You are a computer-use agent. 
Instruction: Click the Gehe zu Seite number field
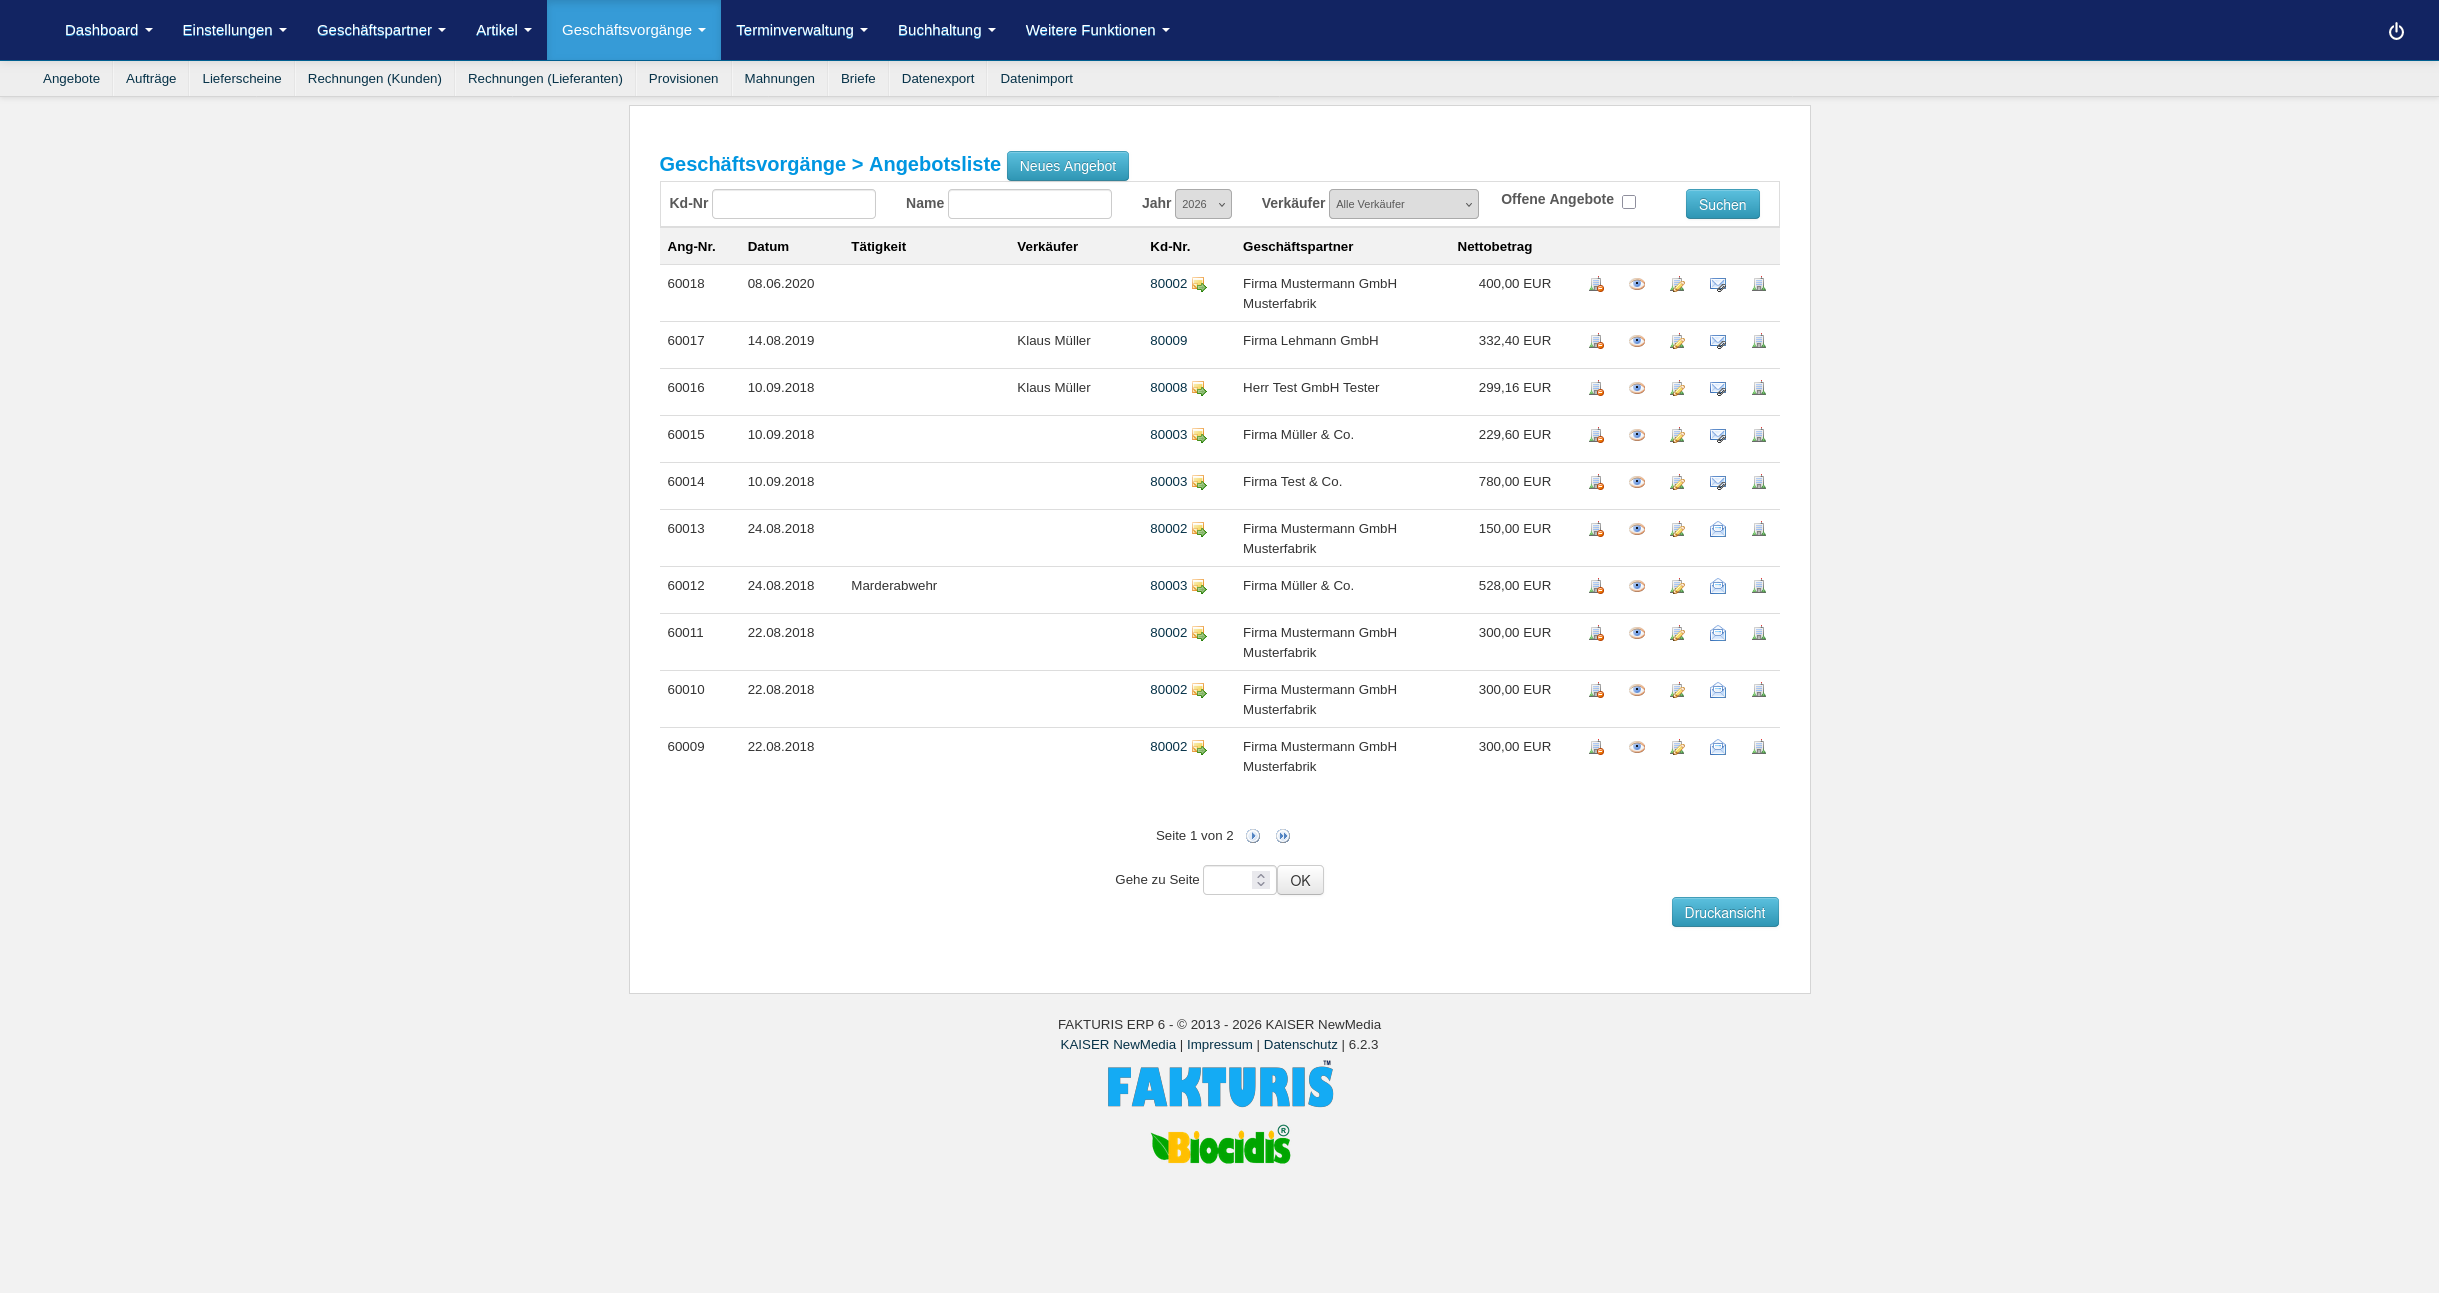pyautogui.click(x=1228, y=880)
